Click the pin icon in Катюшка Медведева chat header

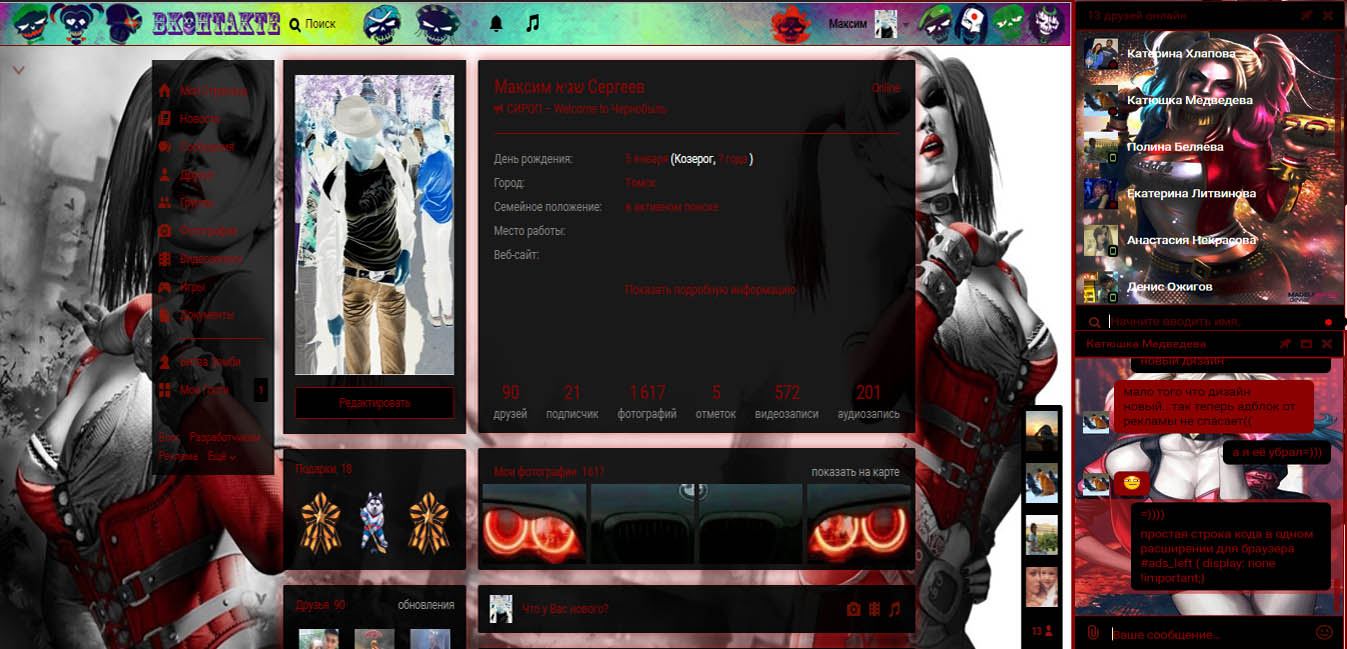(x=1286, y=343)
